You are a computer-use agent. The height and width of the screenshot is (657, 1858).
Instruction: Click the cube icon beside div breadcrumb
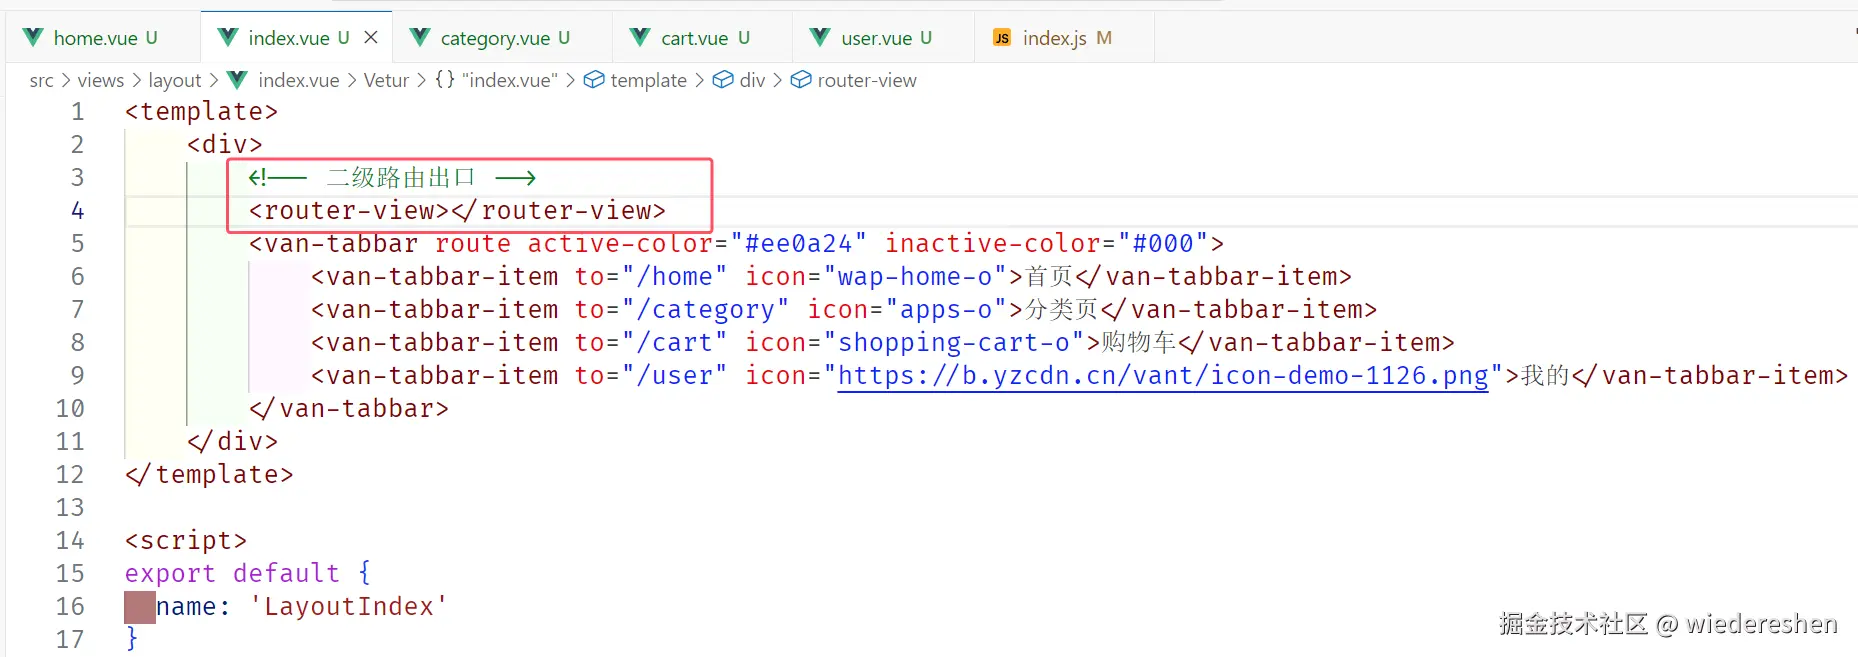pyautogui.click(x=723, y=80)
